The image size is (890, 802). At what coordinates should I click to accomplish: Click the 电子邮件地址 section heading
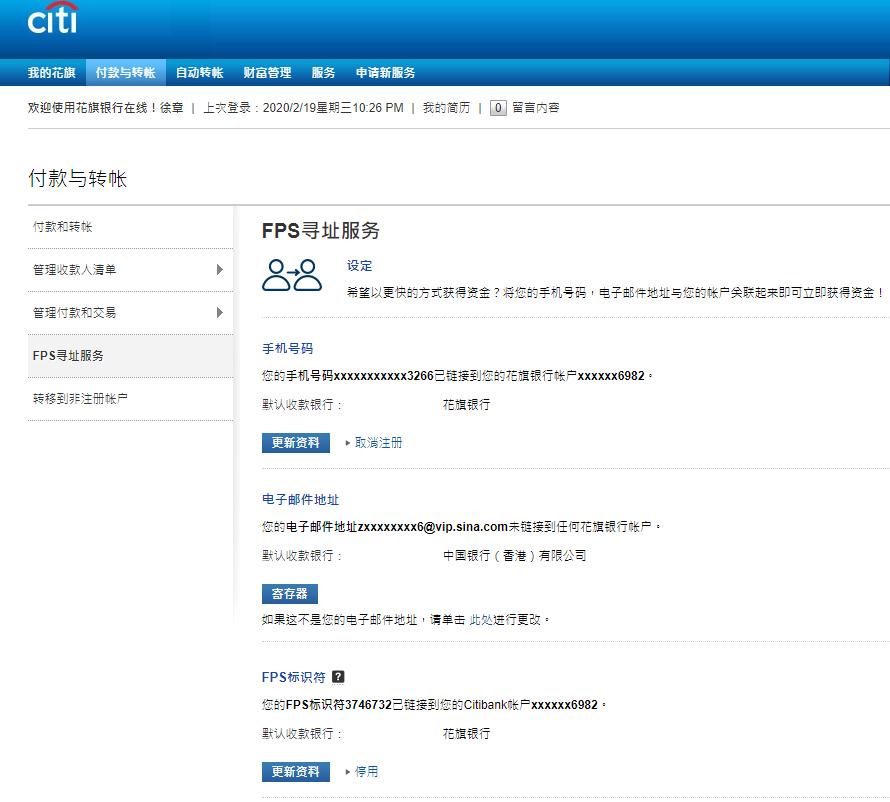click(300, 499)
